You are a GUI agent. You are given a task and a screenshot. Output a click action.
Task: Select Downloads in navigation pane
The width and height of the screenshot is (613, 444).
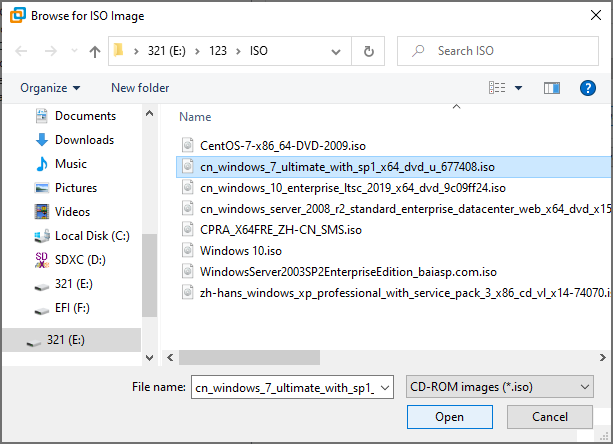[75, 140]
